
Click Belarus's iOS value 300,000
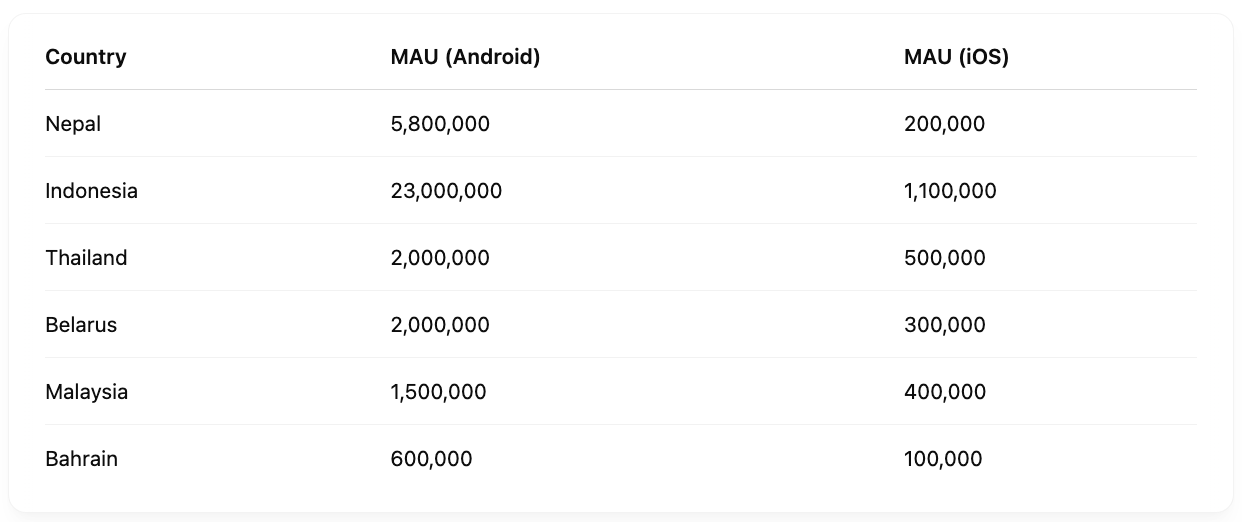pos(944,325)
